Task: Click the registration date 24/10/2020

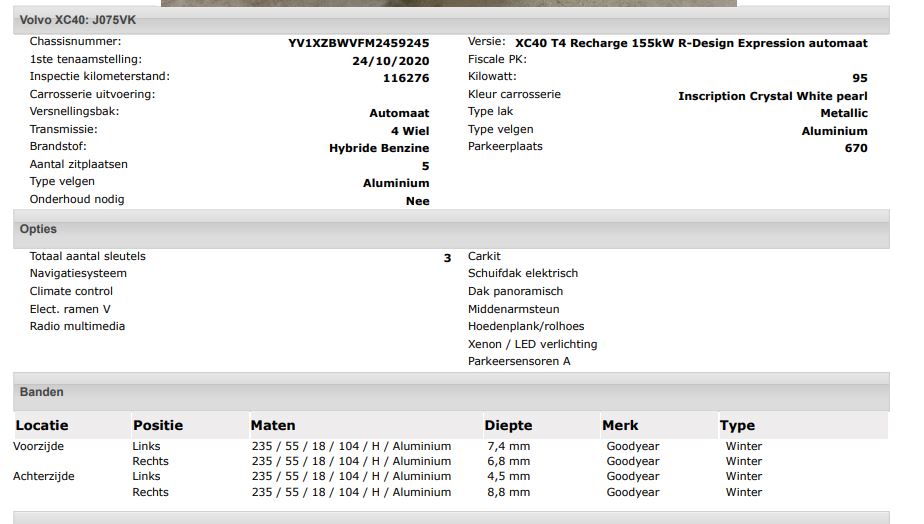Action: pyautogui.click(x=390, y=60)
